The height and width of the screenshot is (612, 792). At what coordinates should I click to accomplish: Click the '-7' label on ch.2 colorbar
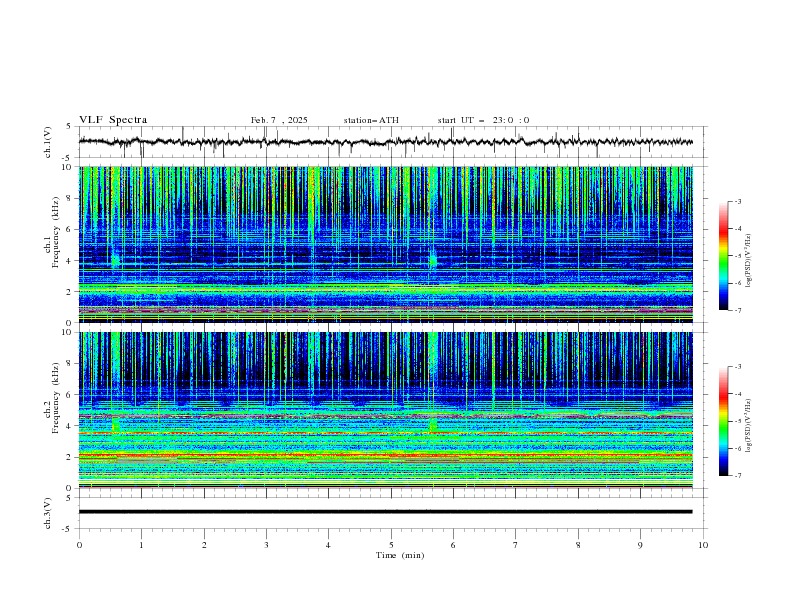[x=737, y=475]
